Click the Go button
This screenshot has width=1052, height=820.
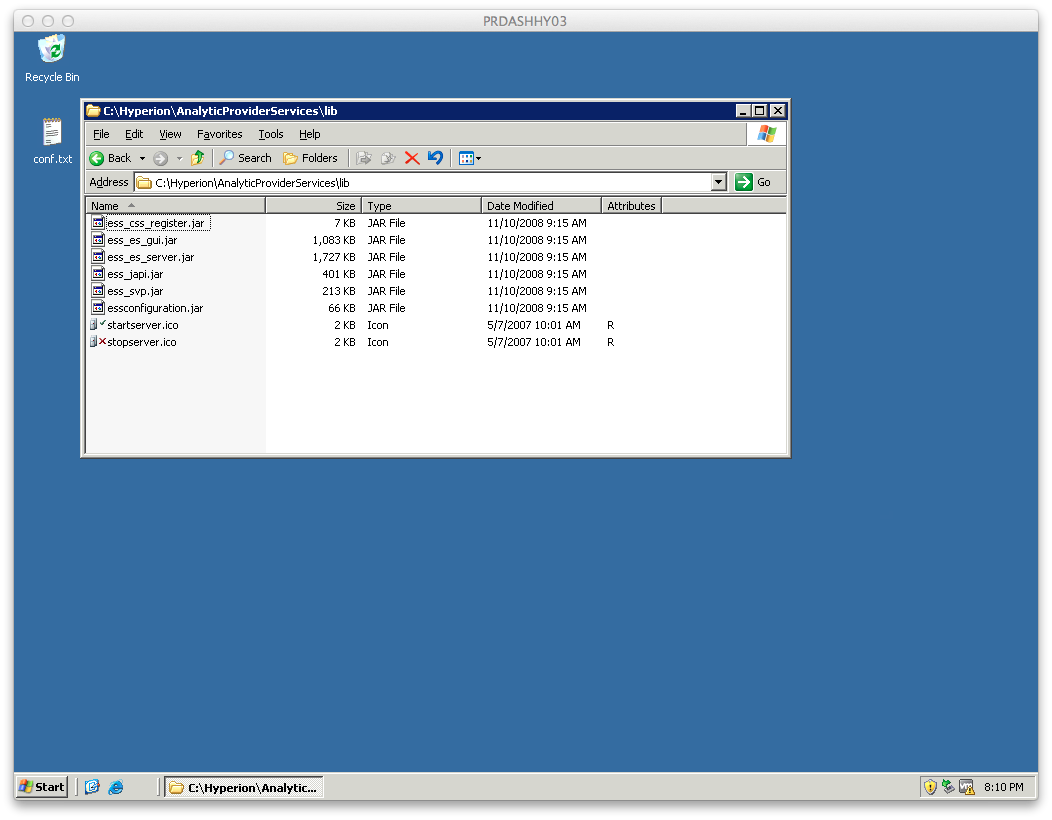[x=753, y=183]
